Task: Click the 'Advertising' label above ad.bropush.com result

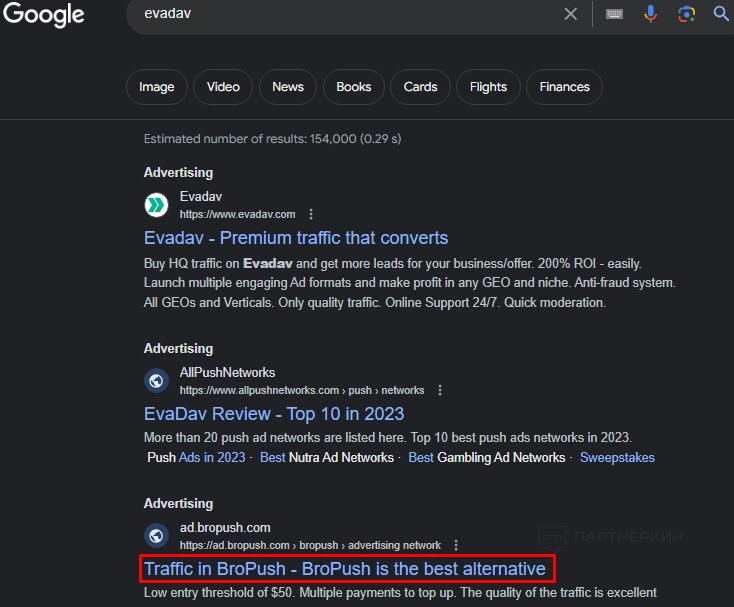Action: tap(178, 504)
